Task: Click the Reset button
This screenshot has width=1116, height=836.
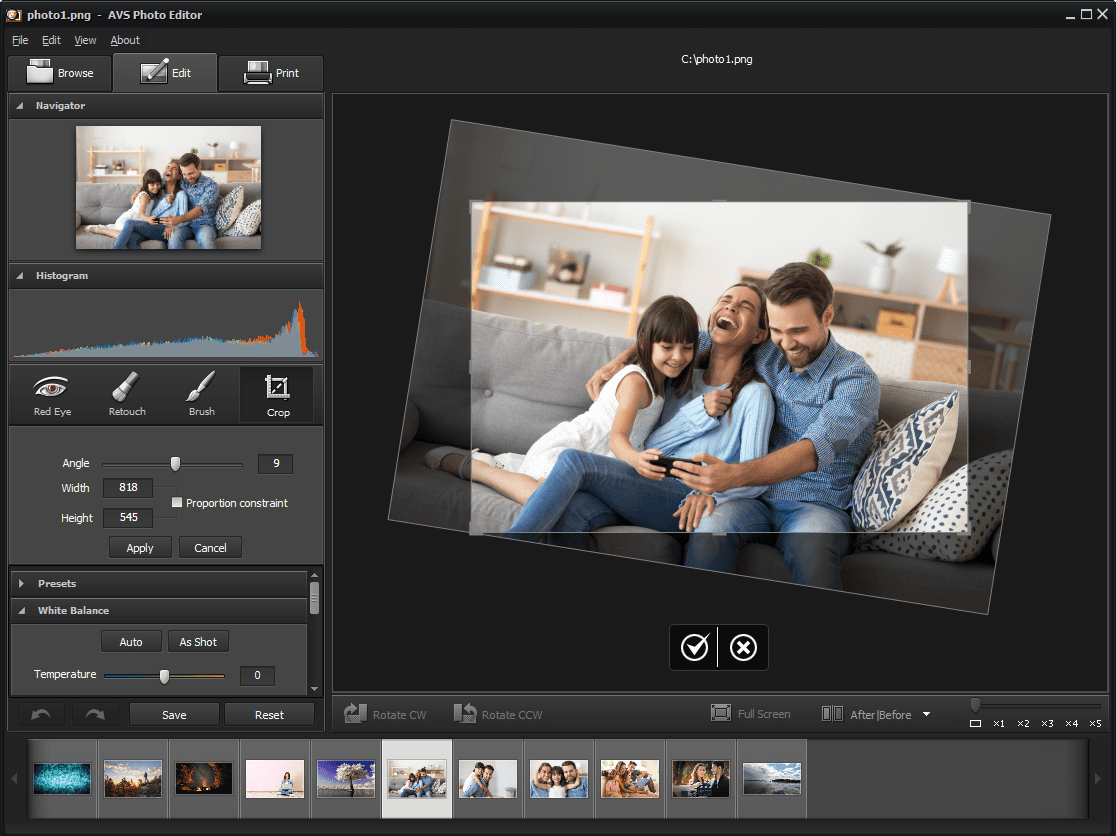Action: pyautogui.click(x=269, y=714)
